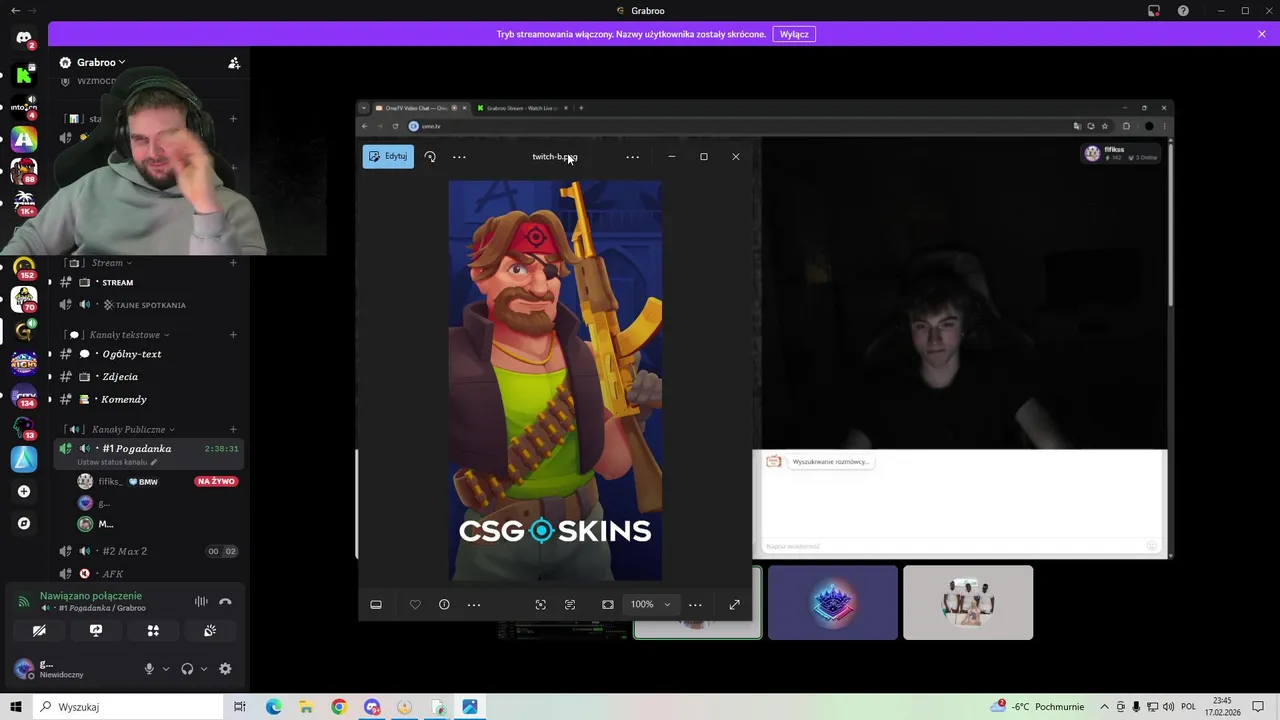
Task: Open the 100% zoom dropdown
Action: (x=650, y=605)
